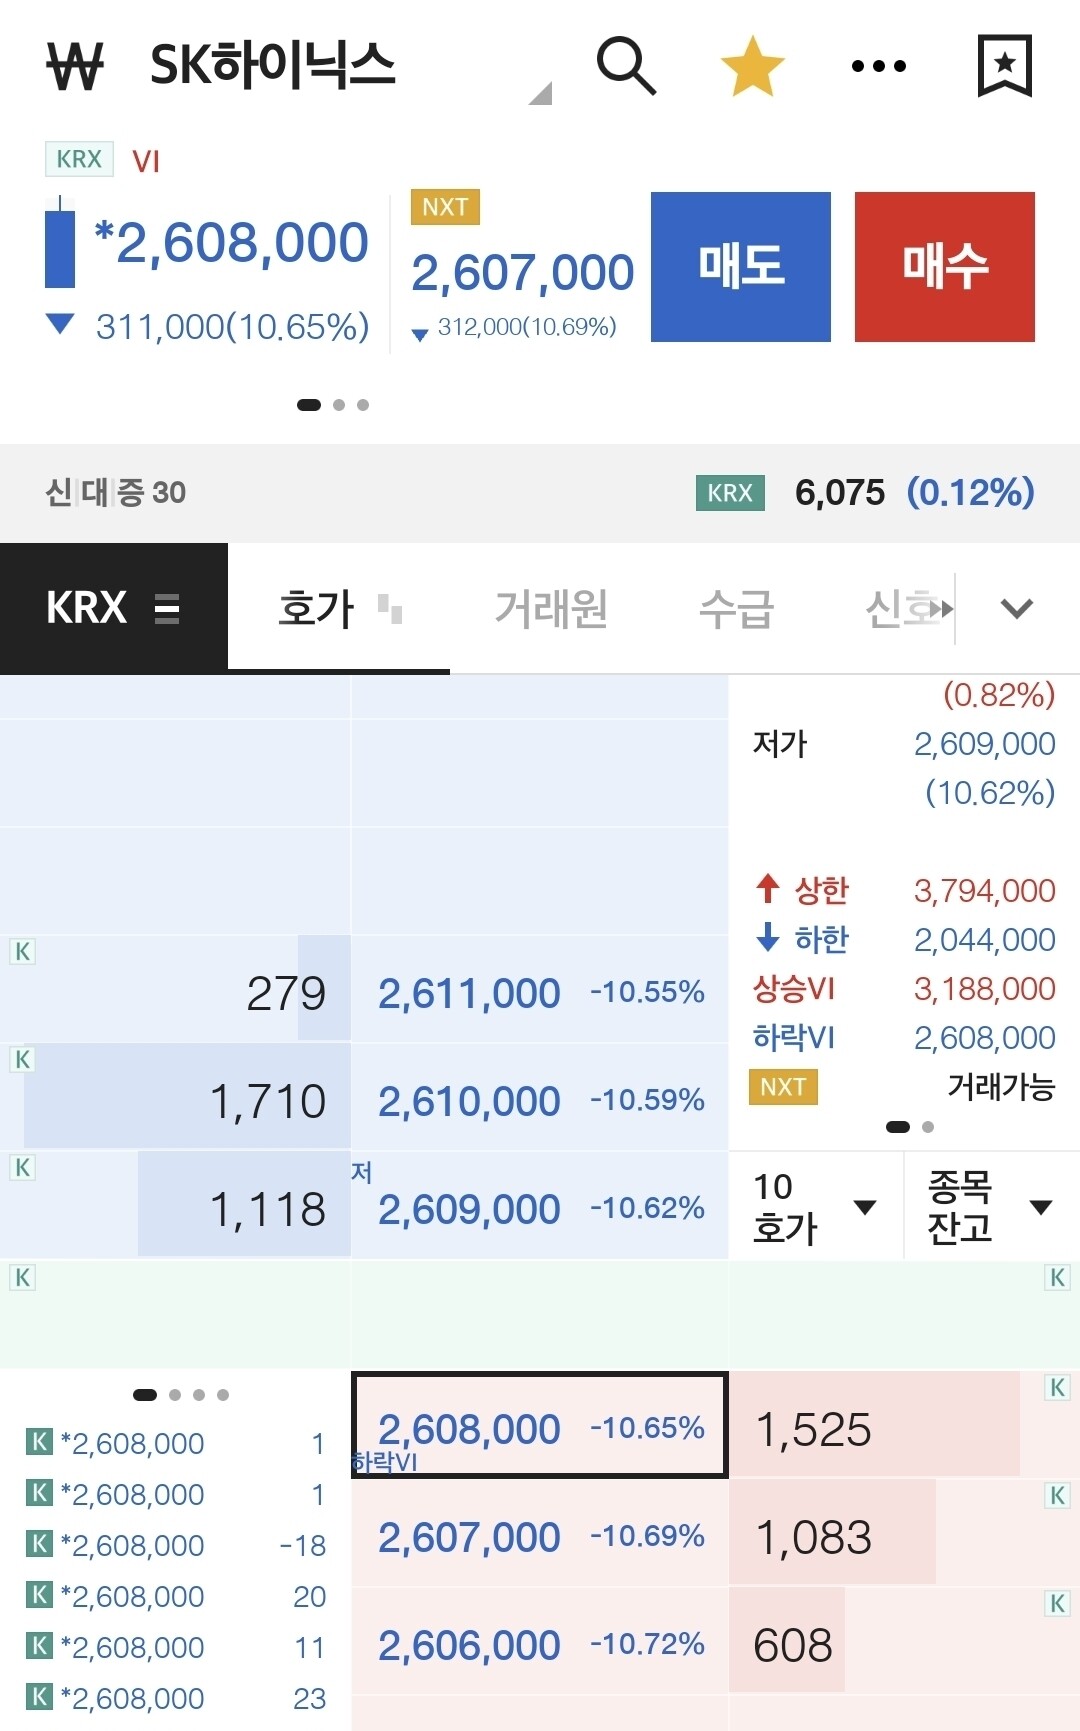
Task: Select bid price 2,608,000 highlighted box
Action: pos(540,1425)
